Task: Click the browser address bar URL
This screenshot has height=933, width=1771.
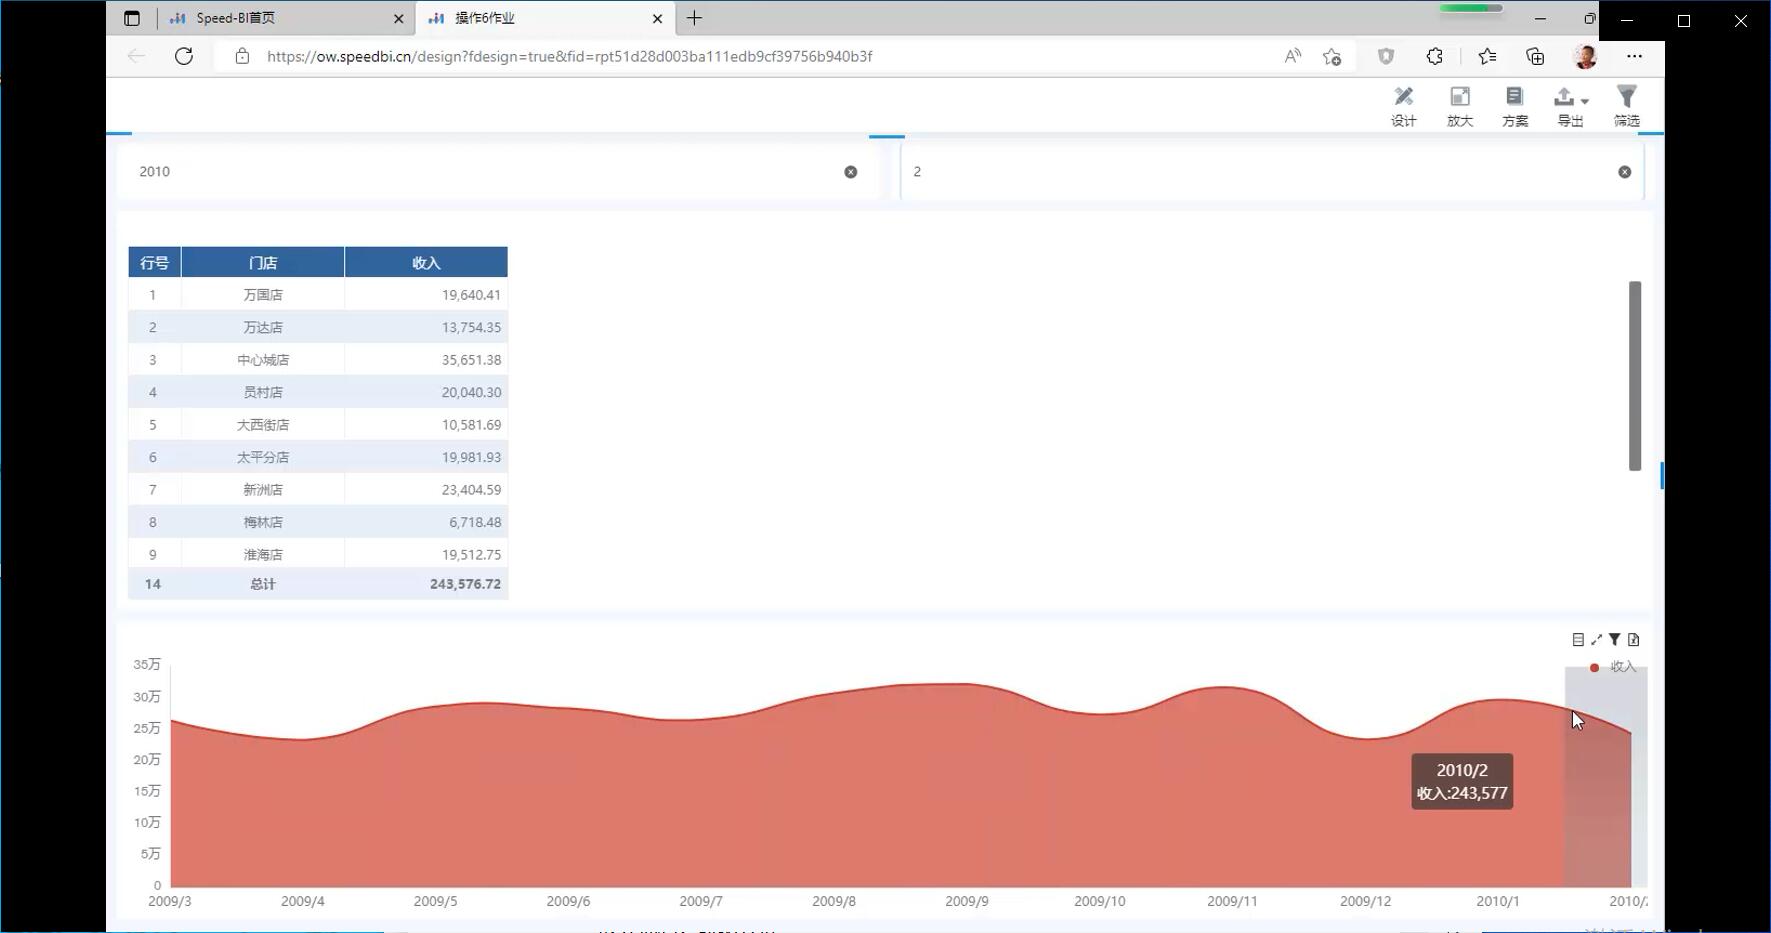Action: point(570,57)
